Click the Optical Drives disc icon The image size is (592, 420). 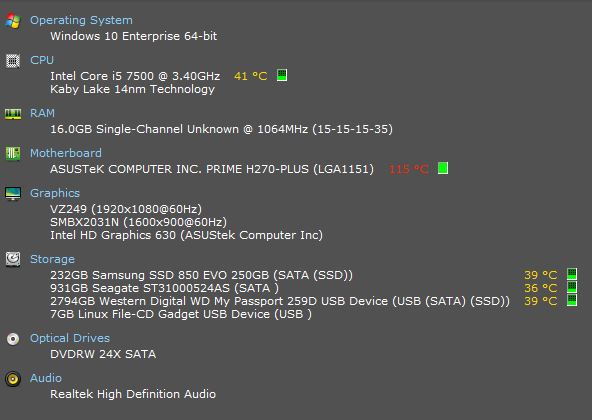coord(13,339)
